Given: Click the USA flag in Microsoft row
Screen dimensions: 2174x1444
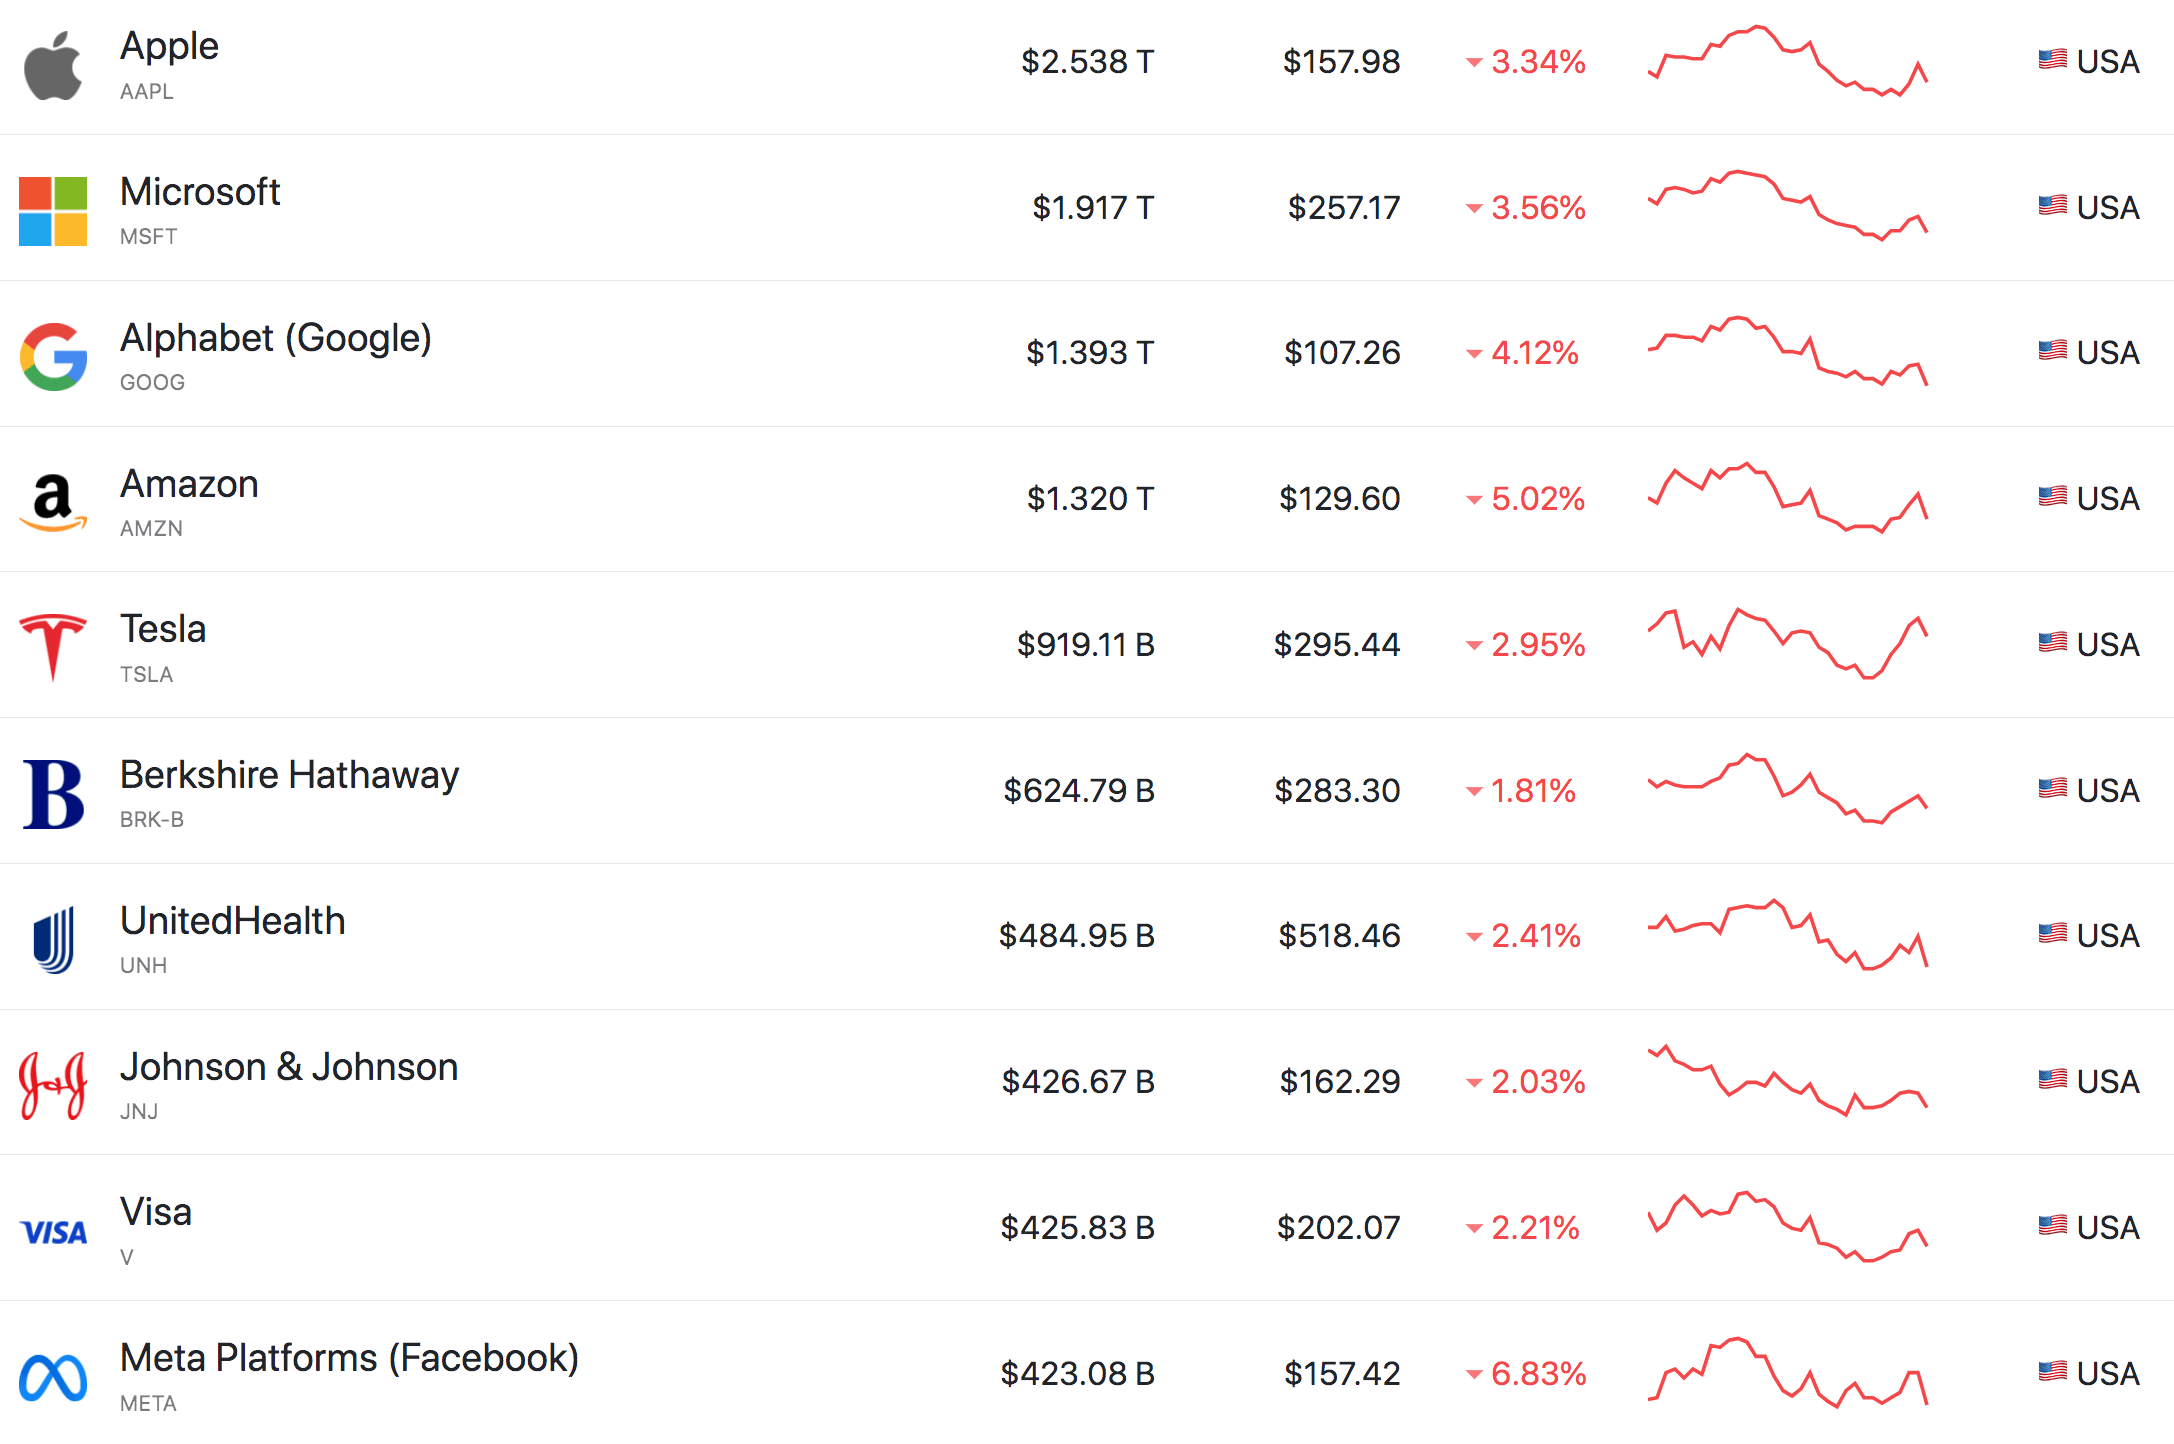Looking at the screenshot, I should click(2053, 206).
